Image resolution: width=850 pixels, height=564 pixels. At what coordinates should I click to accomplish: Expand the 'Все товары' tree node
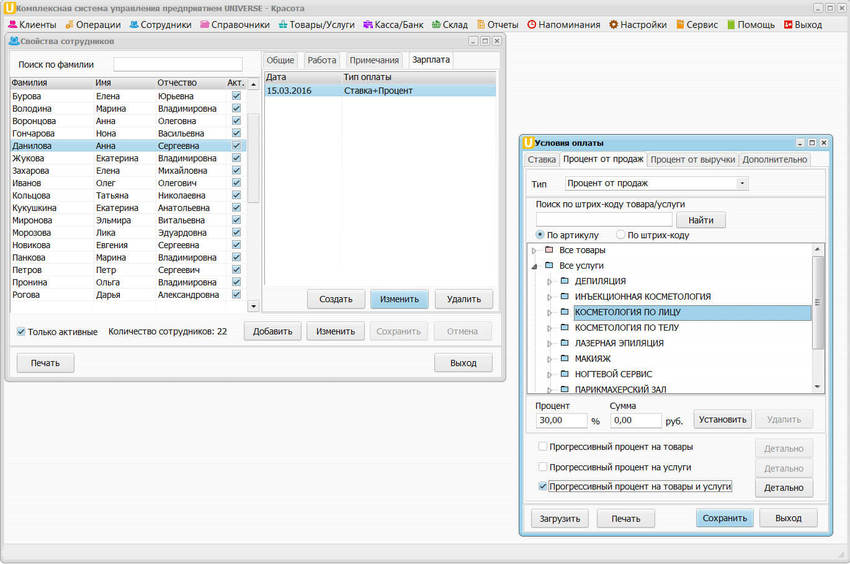click(x=534, y=250)
